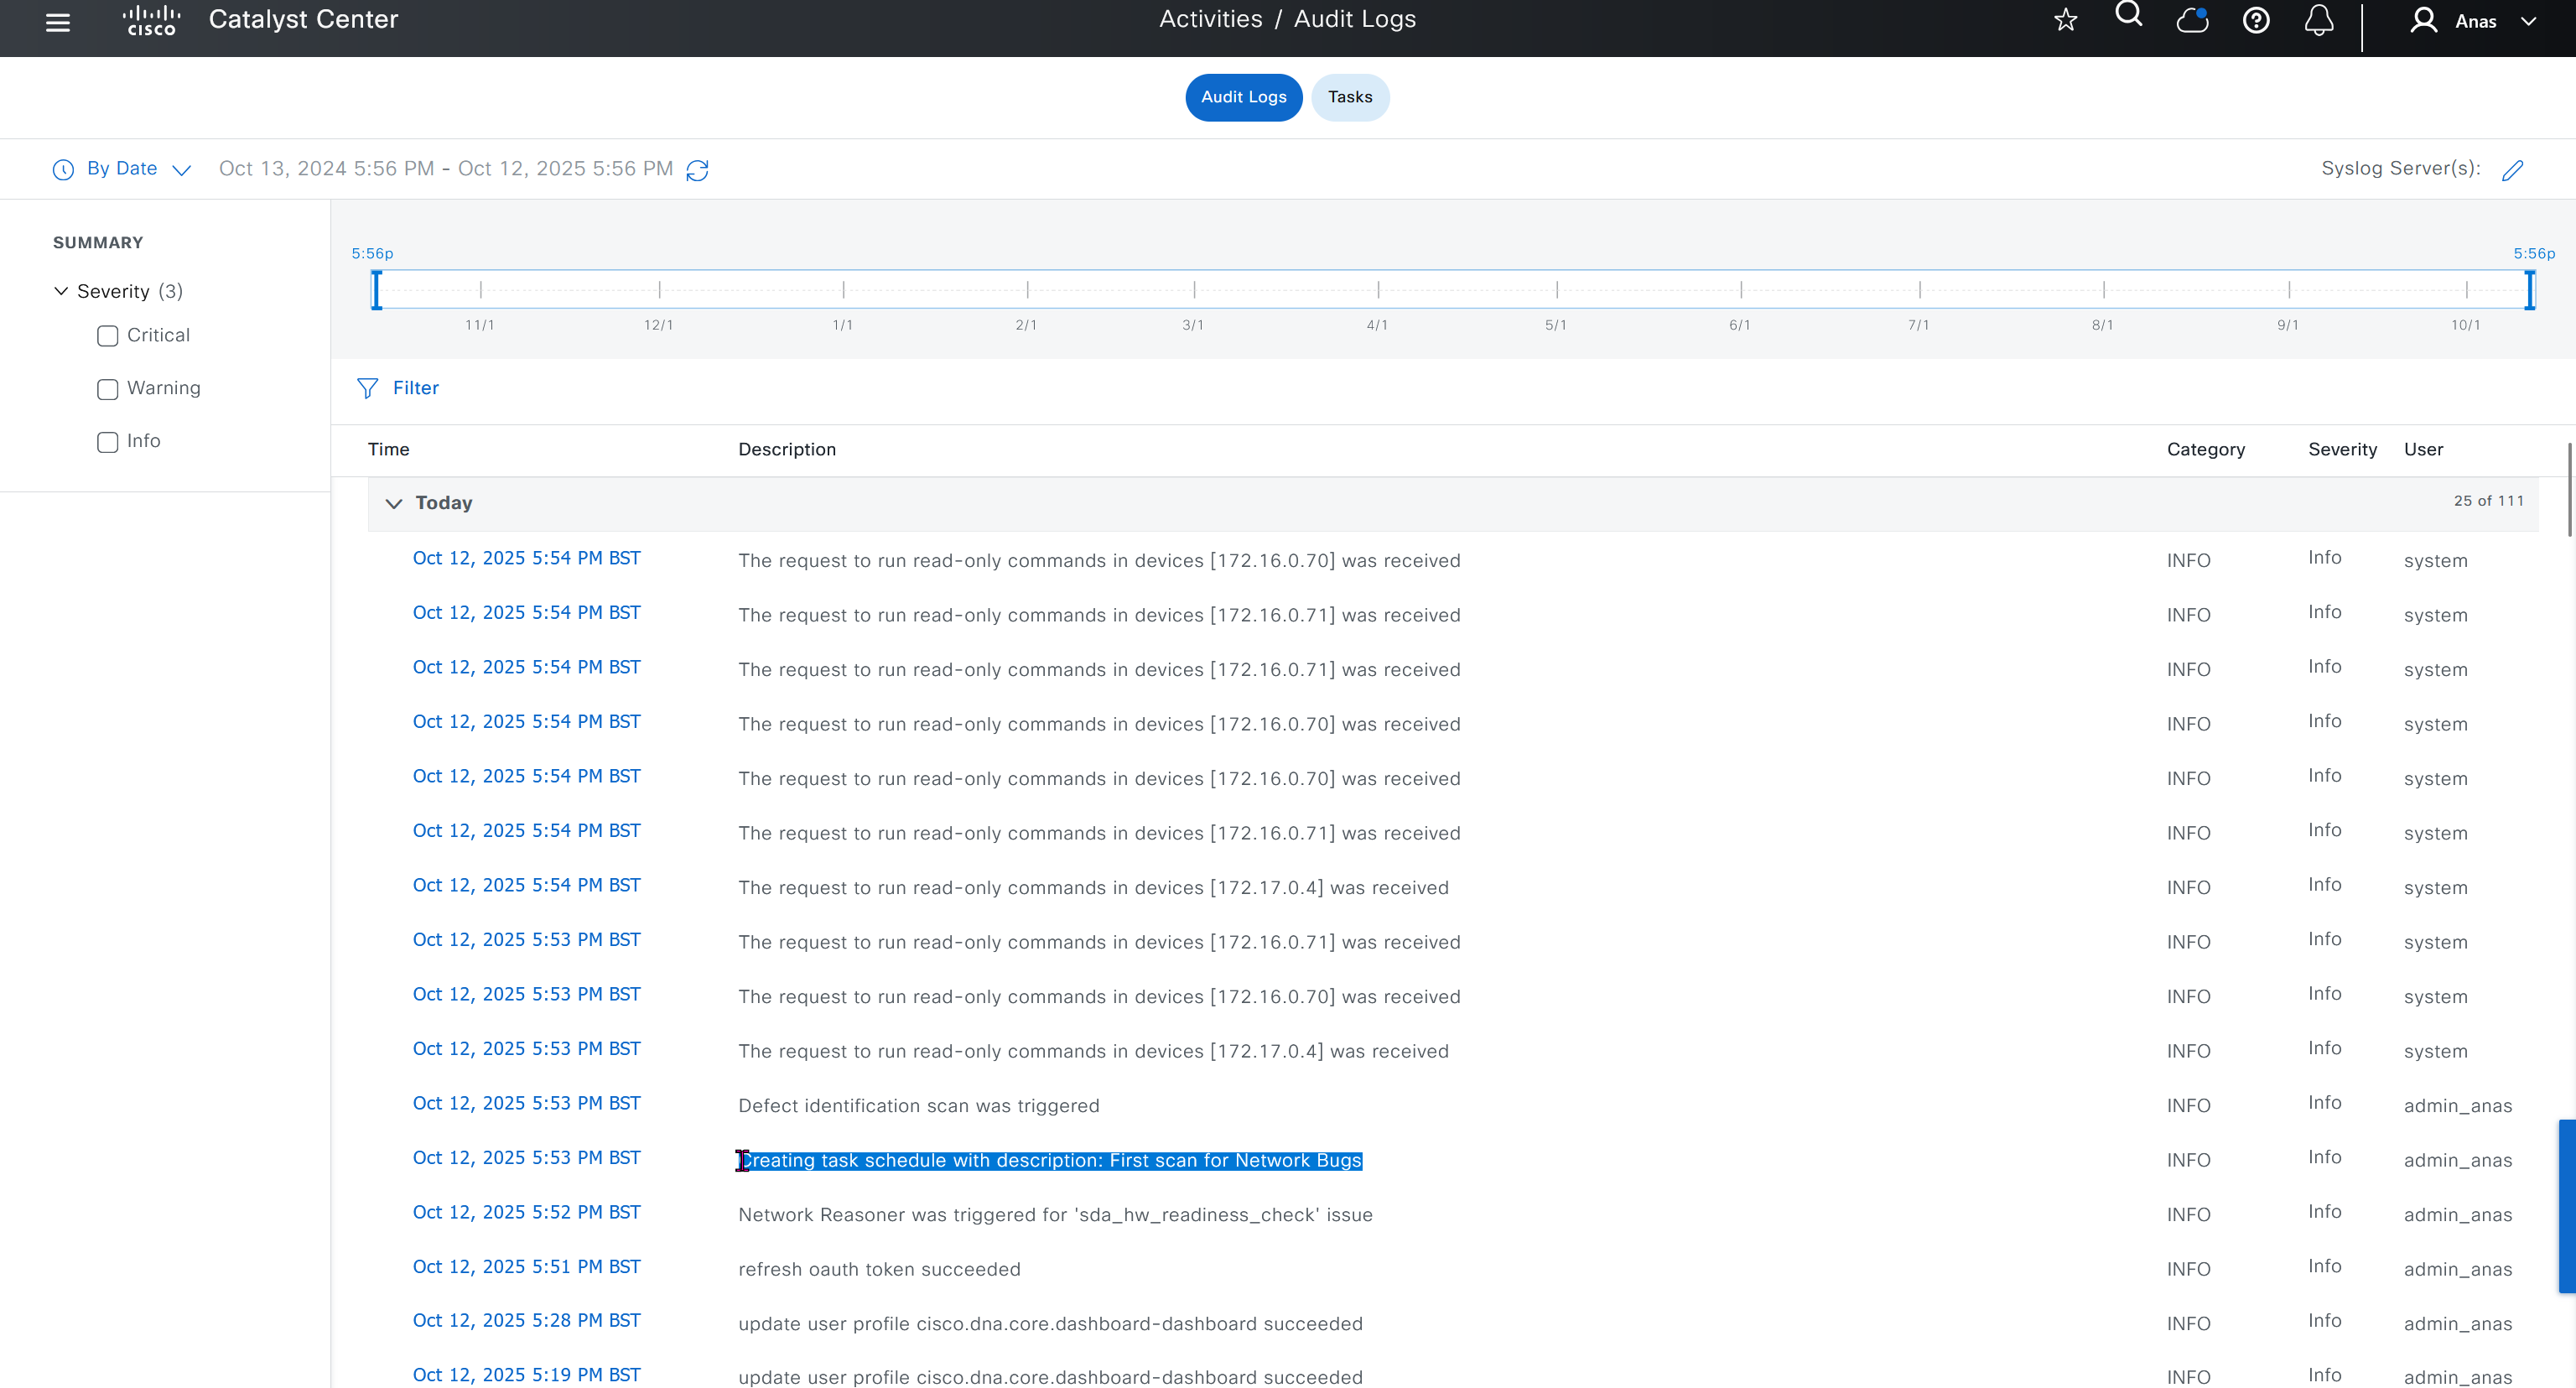Image resolution: width=2576 pixels, height=1388 pixels.
Task: Open the global search icon
Action: [2129, 15]
